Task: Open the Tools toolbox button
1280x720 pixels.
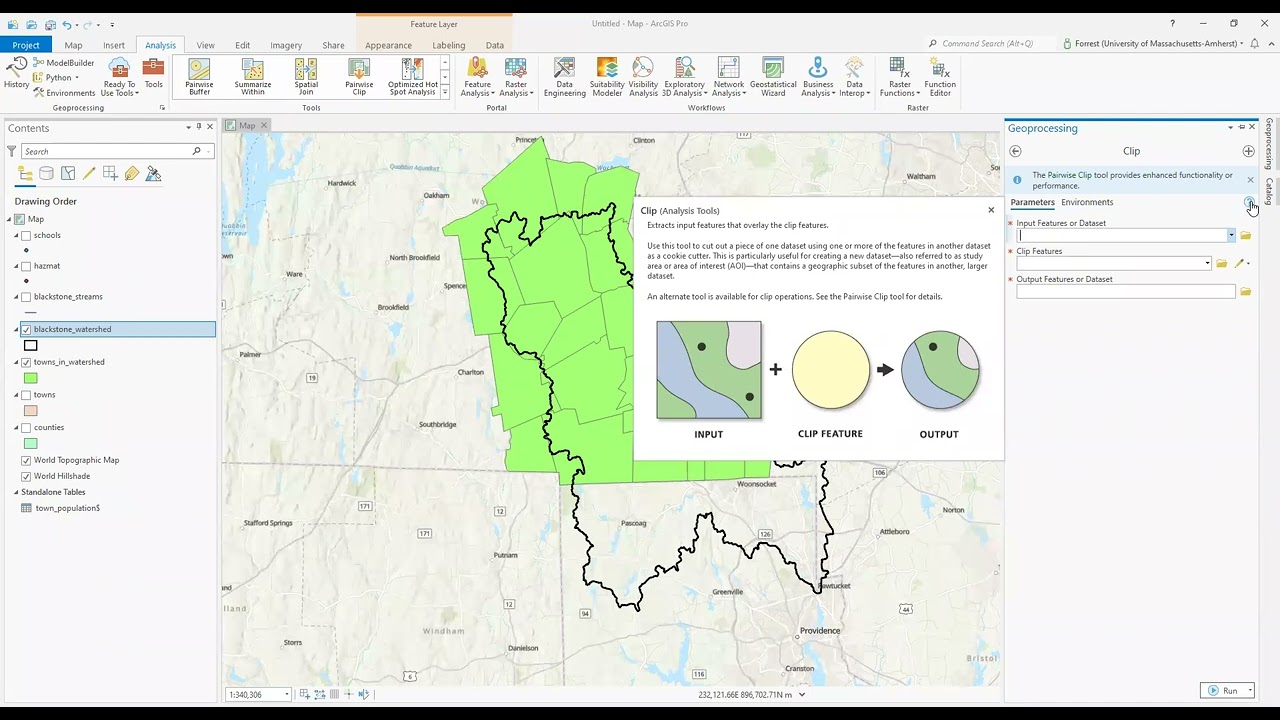Action: click(153, 75)
